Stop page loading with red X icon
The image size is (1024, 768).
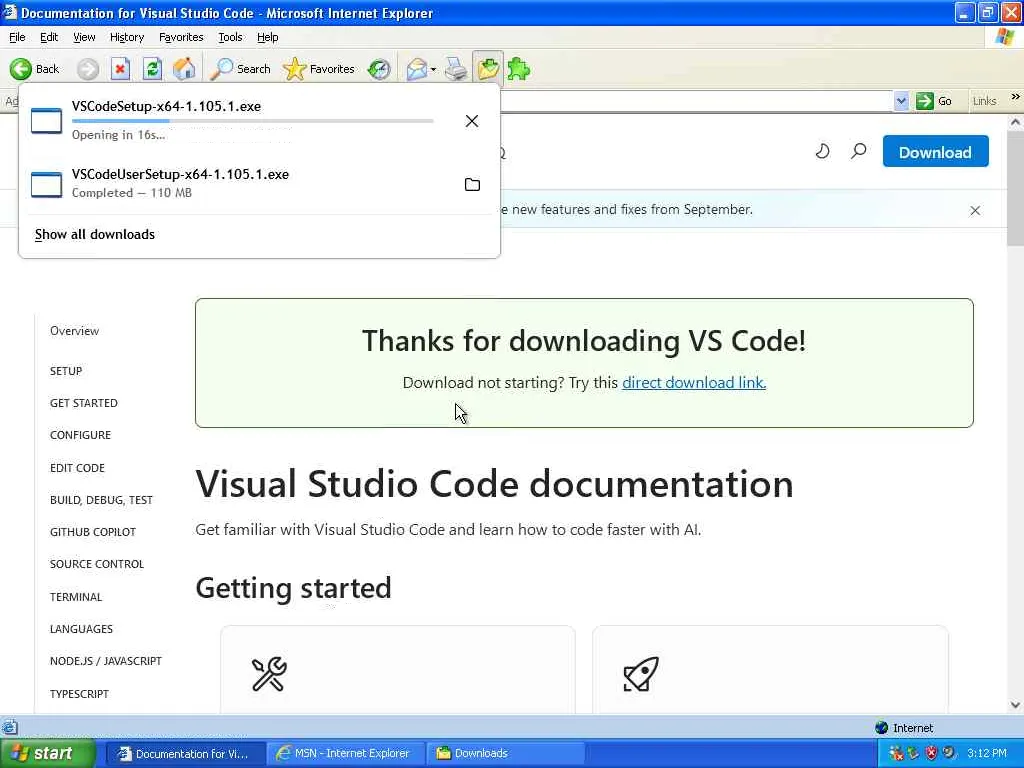(x=120, y=69)
